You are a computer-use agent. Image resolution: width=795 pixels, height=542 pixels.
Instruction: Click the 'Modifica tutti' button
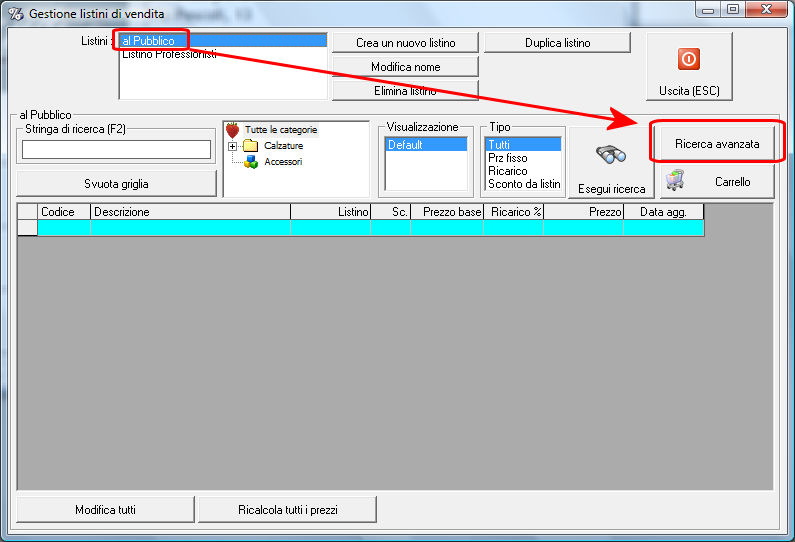point(105,510)
